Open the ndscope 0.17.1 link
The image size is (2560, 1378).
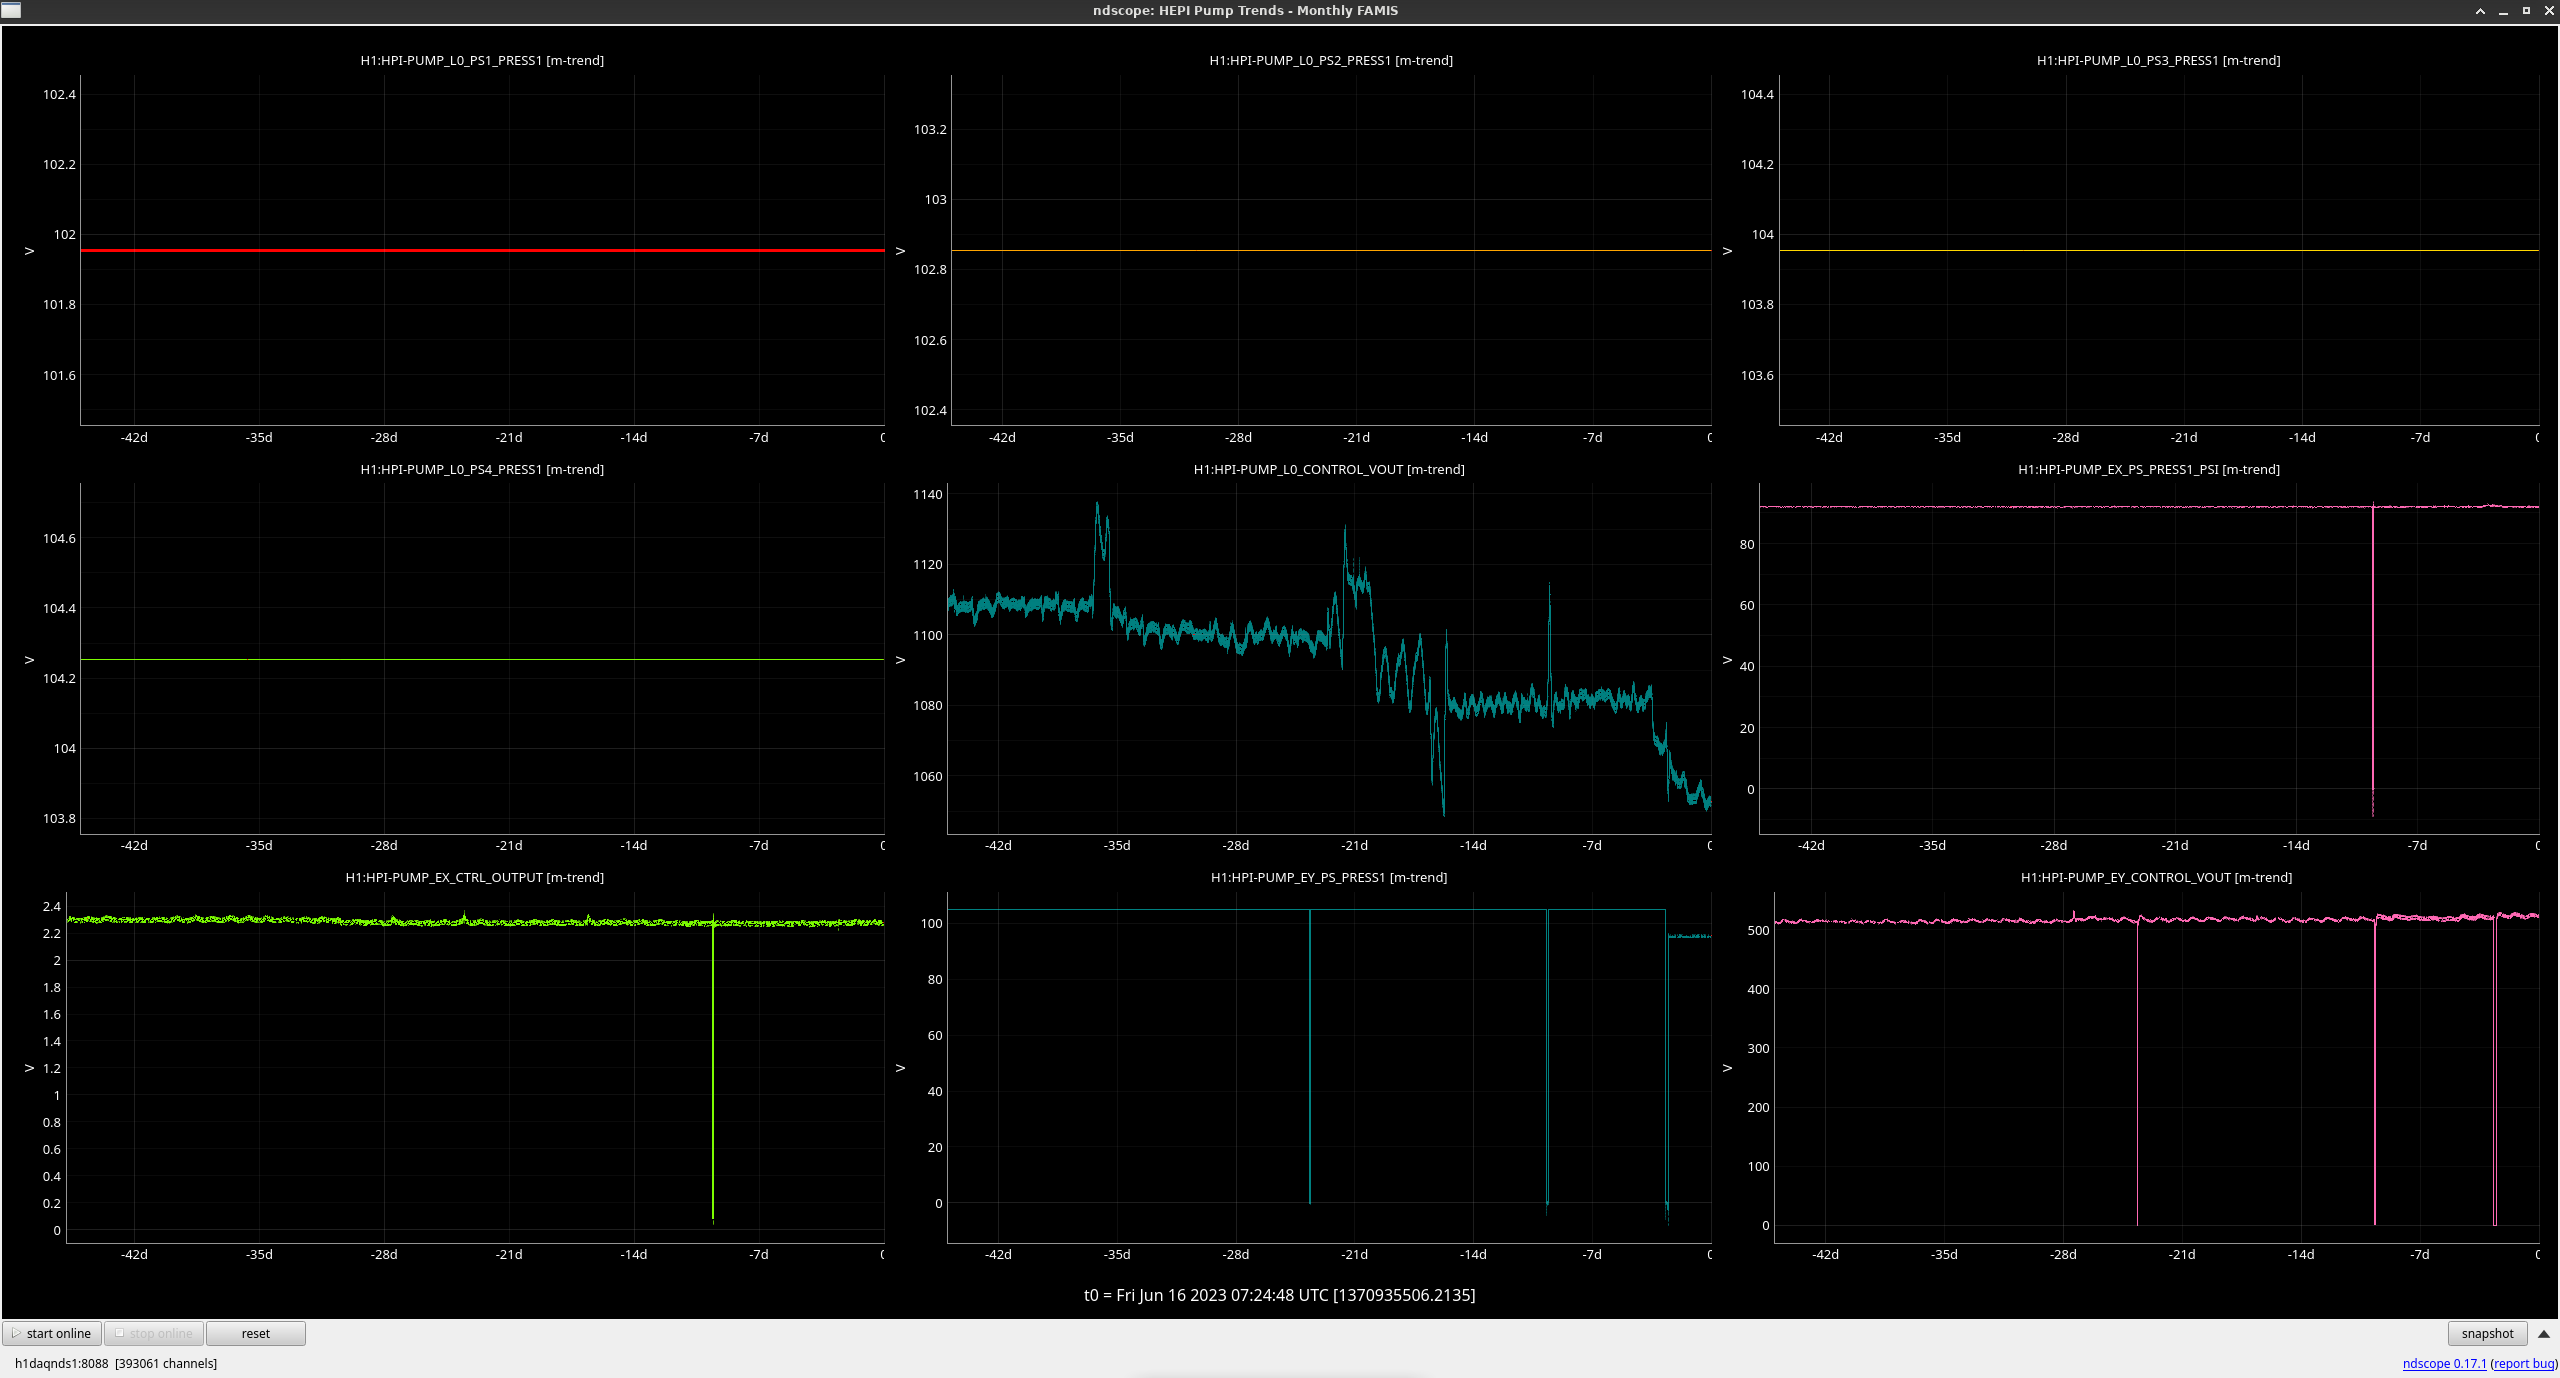pyautogui.click(x=2444, y=1363)
